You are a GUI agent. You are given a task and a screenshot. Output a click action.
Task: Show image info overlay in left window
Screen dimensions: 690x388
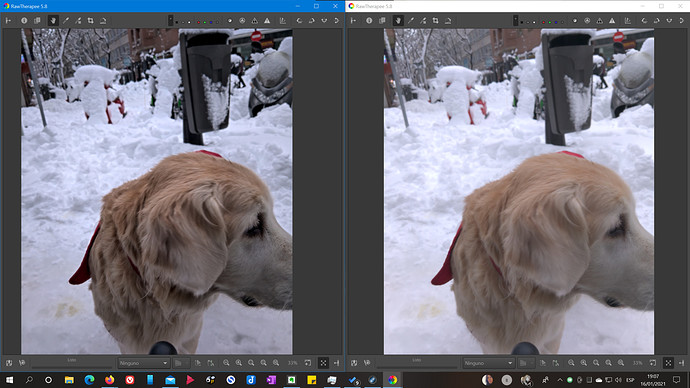click(x=24, y=21)
